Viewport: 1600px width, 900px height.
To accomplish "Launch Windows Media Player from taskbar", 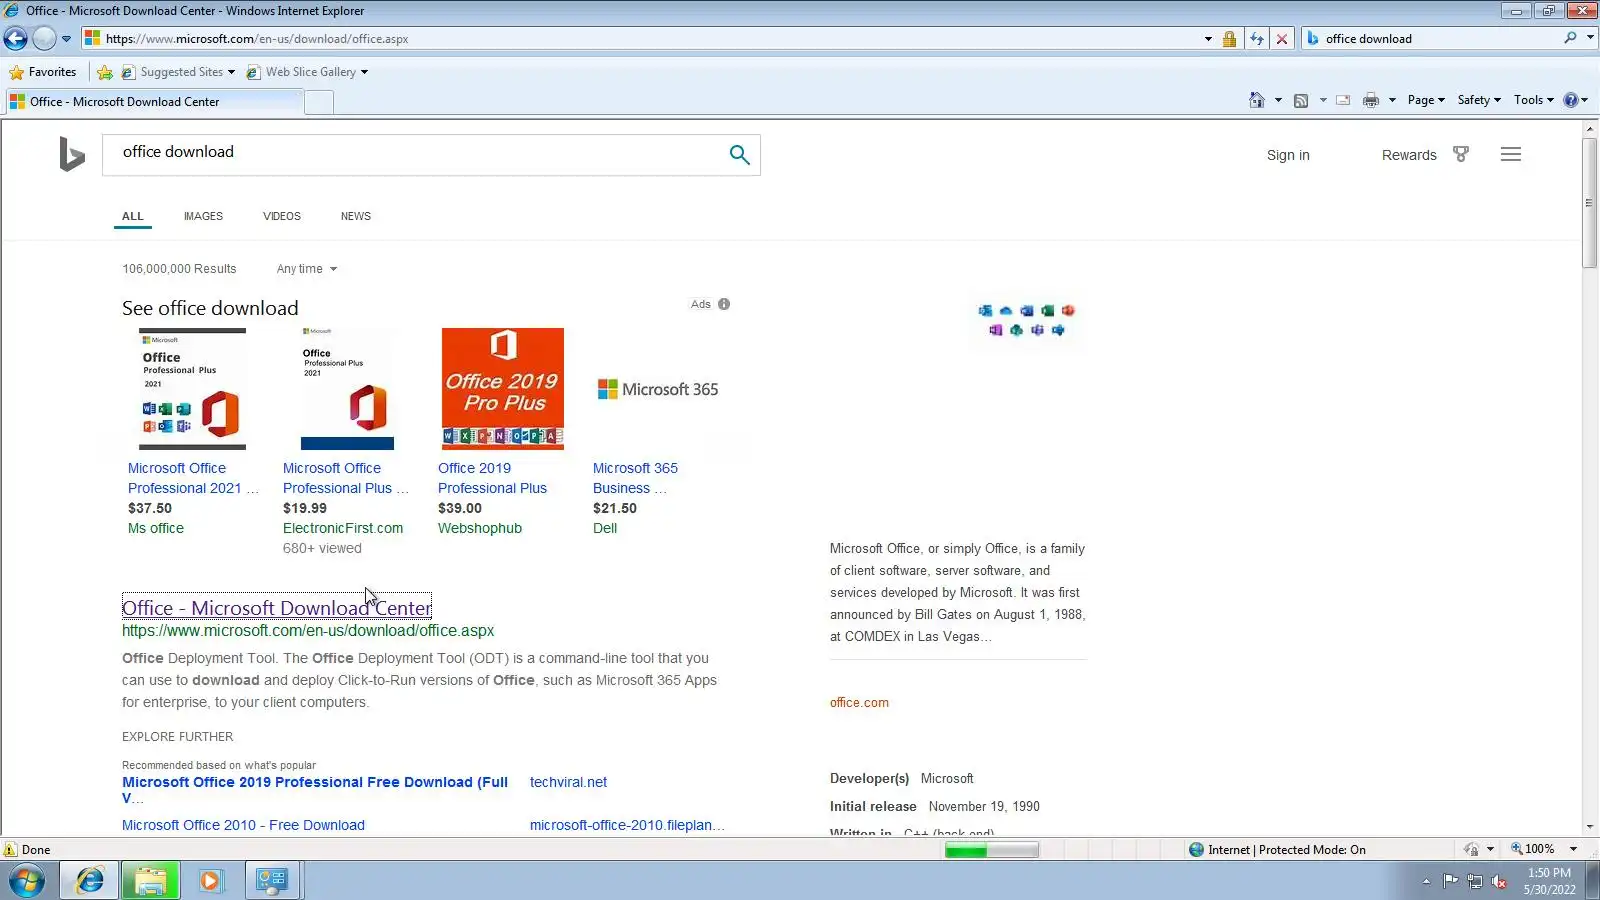I will point(211,881).
